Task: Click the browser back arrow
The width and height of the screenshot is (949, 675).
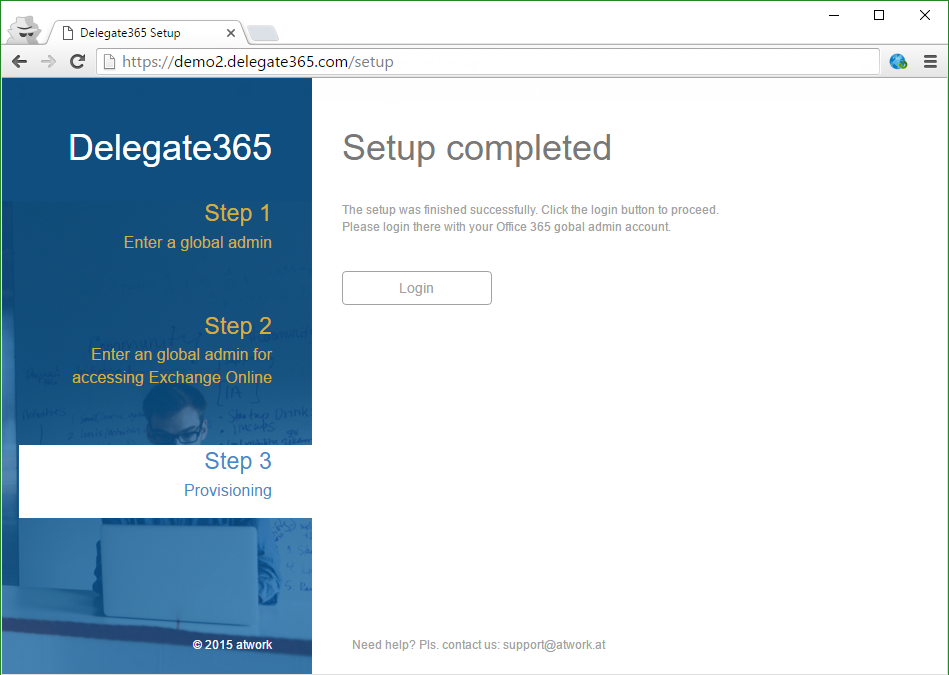Action: [x=19, y=61]
